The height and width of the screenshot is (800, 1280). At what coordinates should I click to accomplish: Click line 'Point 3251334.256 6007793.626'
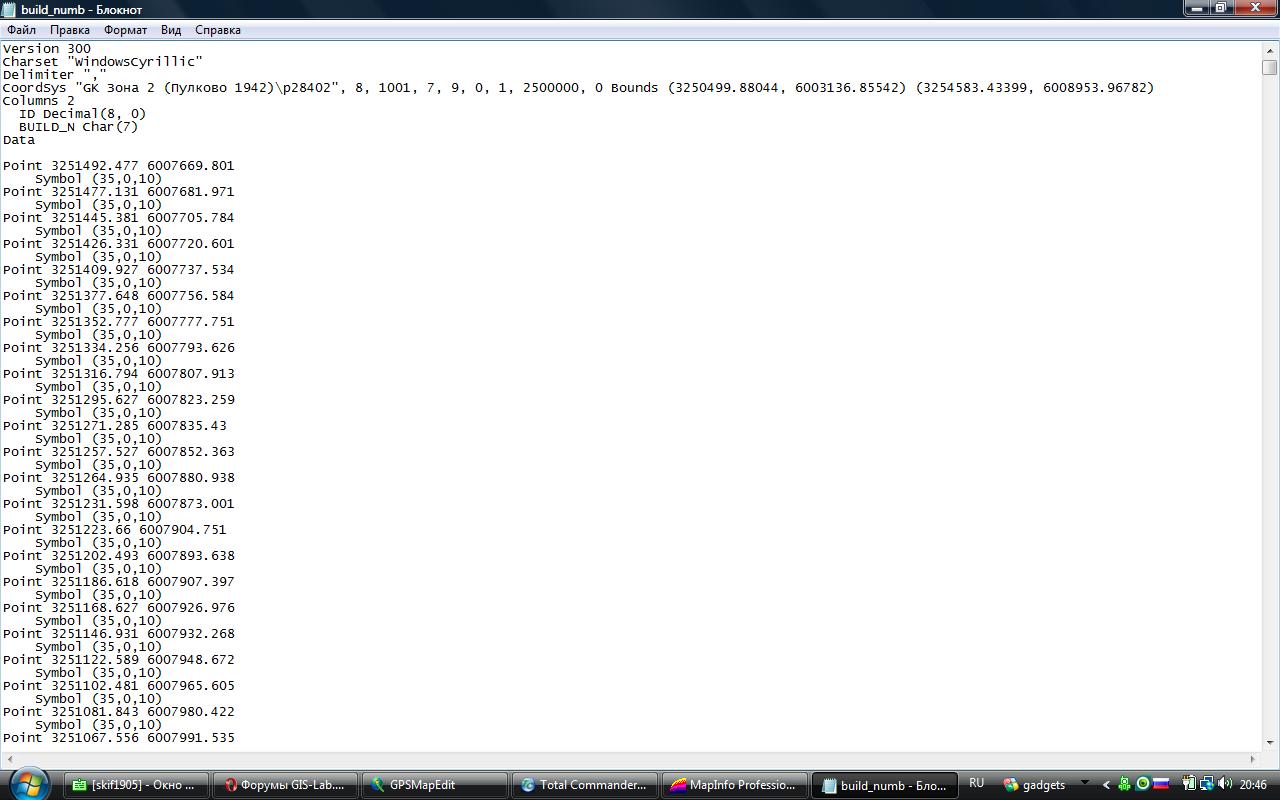click(x=119, y=347)
